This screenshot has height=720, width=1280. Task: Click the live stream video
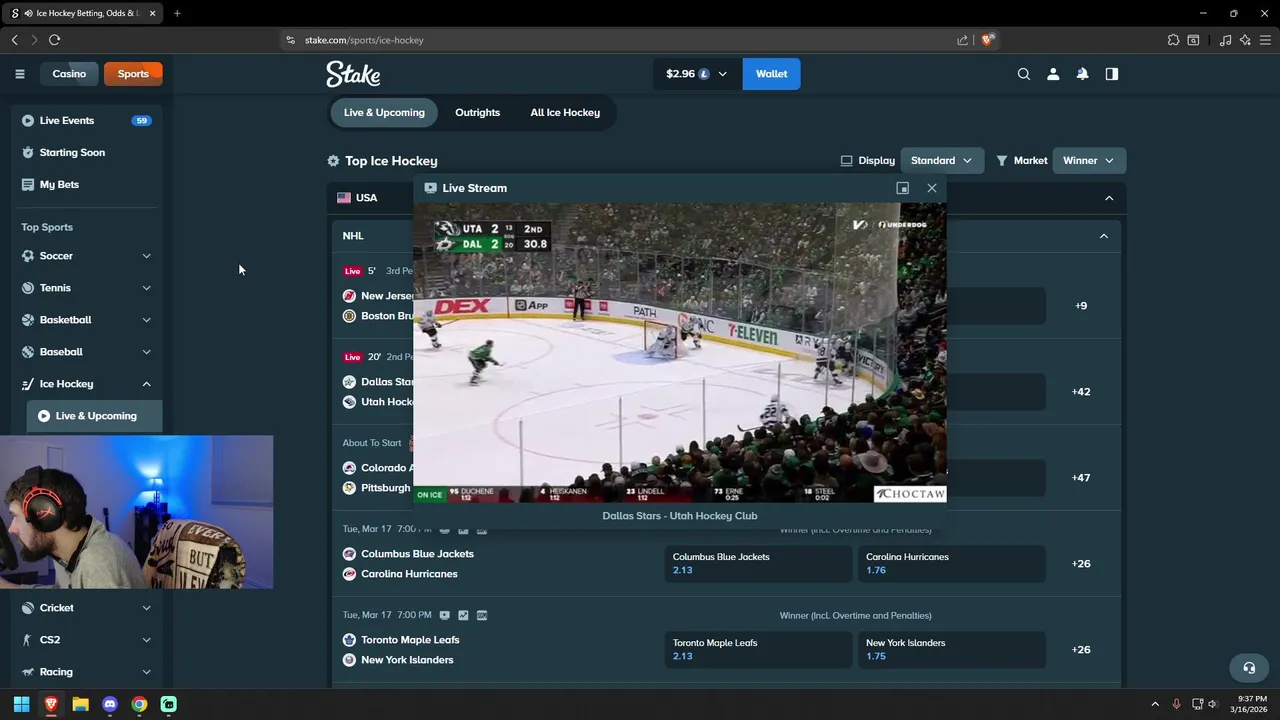click(680, 352)
